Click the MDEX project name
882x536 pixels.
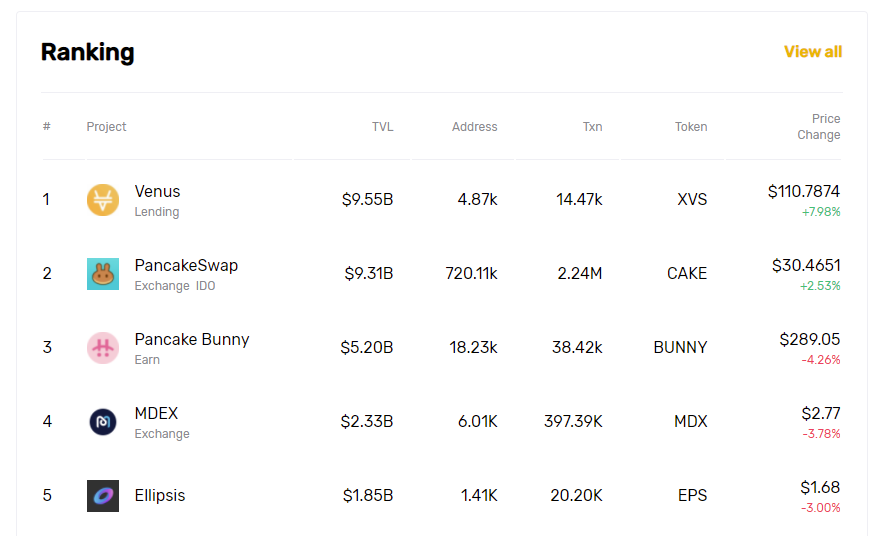156,413
